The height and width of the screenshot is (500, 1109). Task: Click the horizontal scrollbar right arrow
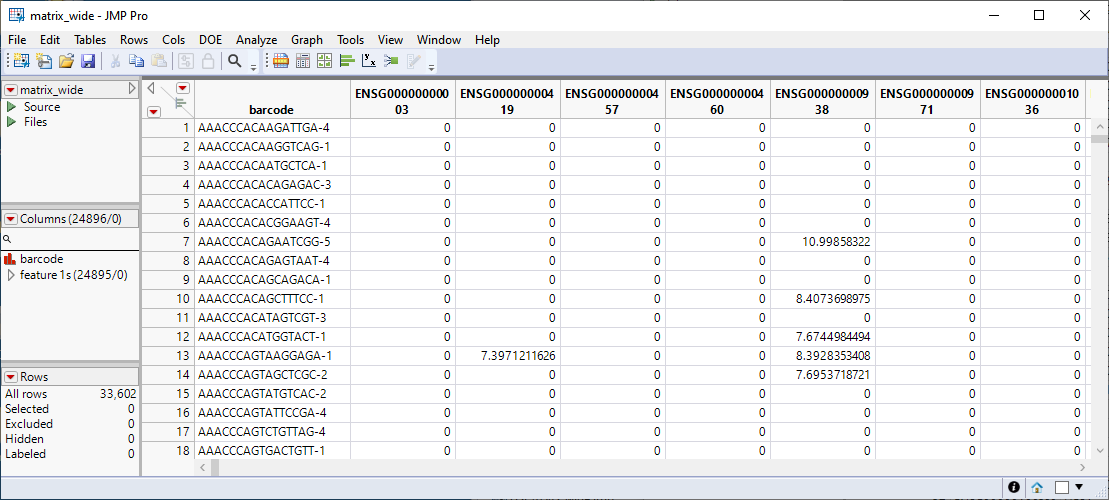[1082, 467]
